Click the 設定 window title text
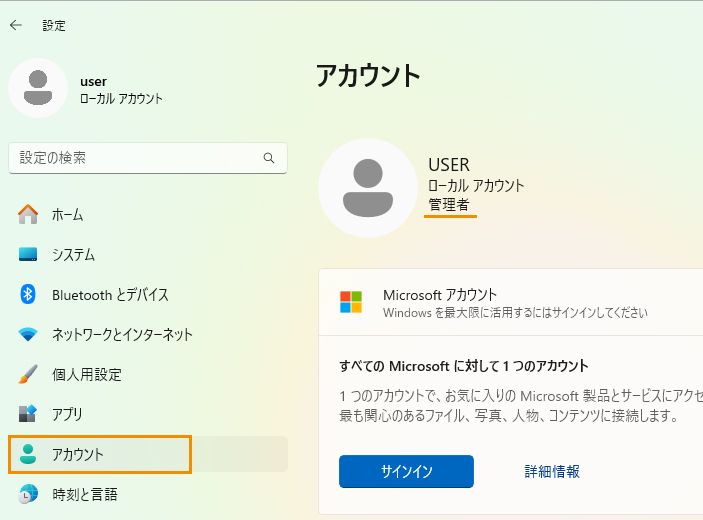 coord(54,26)
